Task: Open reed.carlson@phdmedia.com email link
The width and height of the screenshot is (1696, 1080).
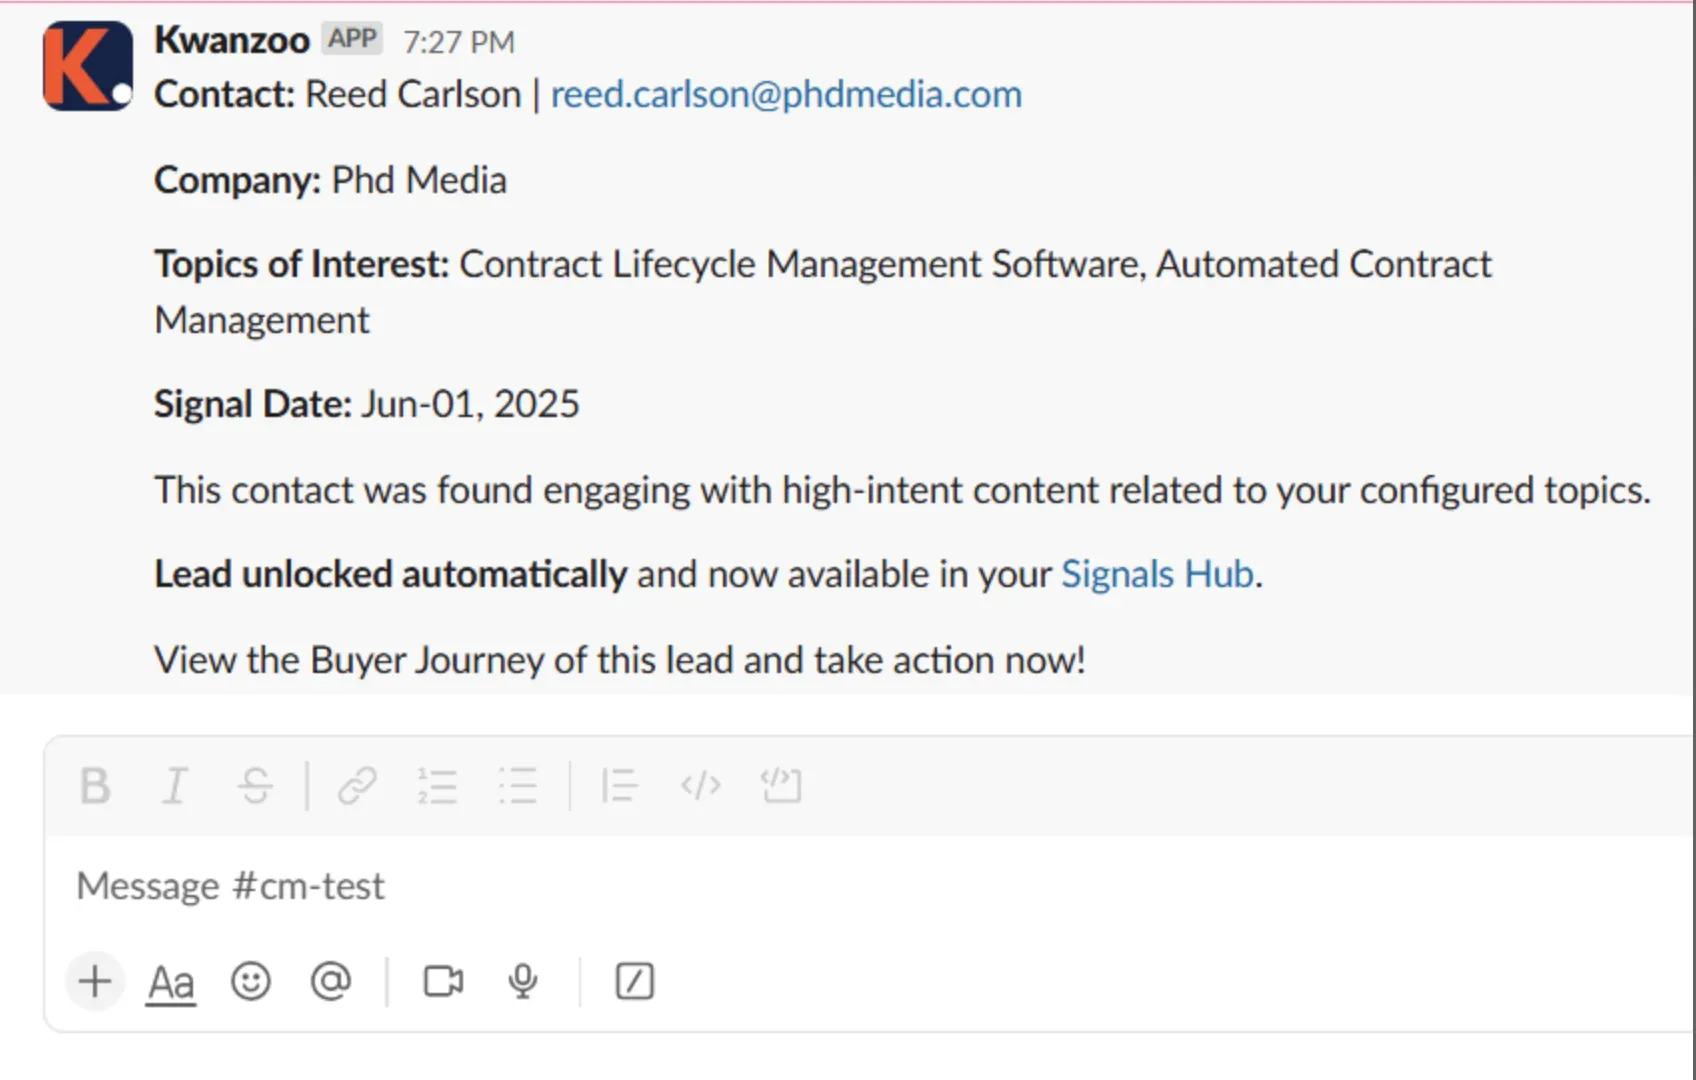Action: pyautogui.click(x=786, y=94)
